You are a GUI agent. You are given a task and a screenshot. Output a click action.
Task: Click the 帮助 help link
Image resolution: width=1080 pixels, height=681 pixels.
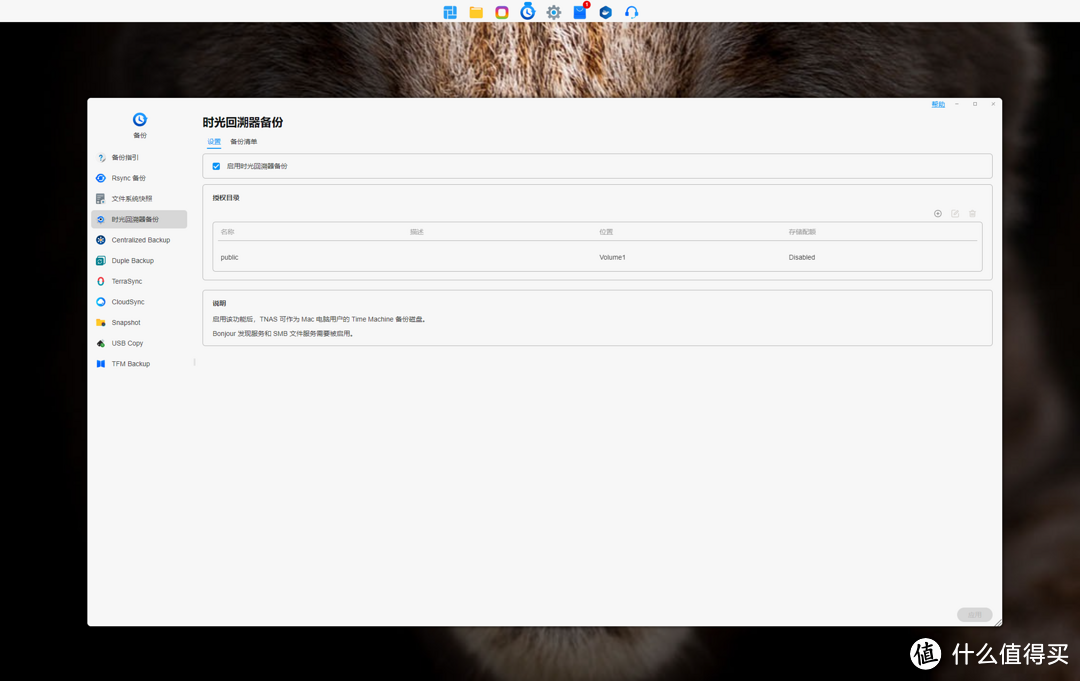click(937, 104)
